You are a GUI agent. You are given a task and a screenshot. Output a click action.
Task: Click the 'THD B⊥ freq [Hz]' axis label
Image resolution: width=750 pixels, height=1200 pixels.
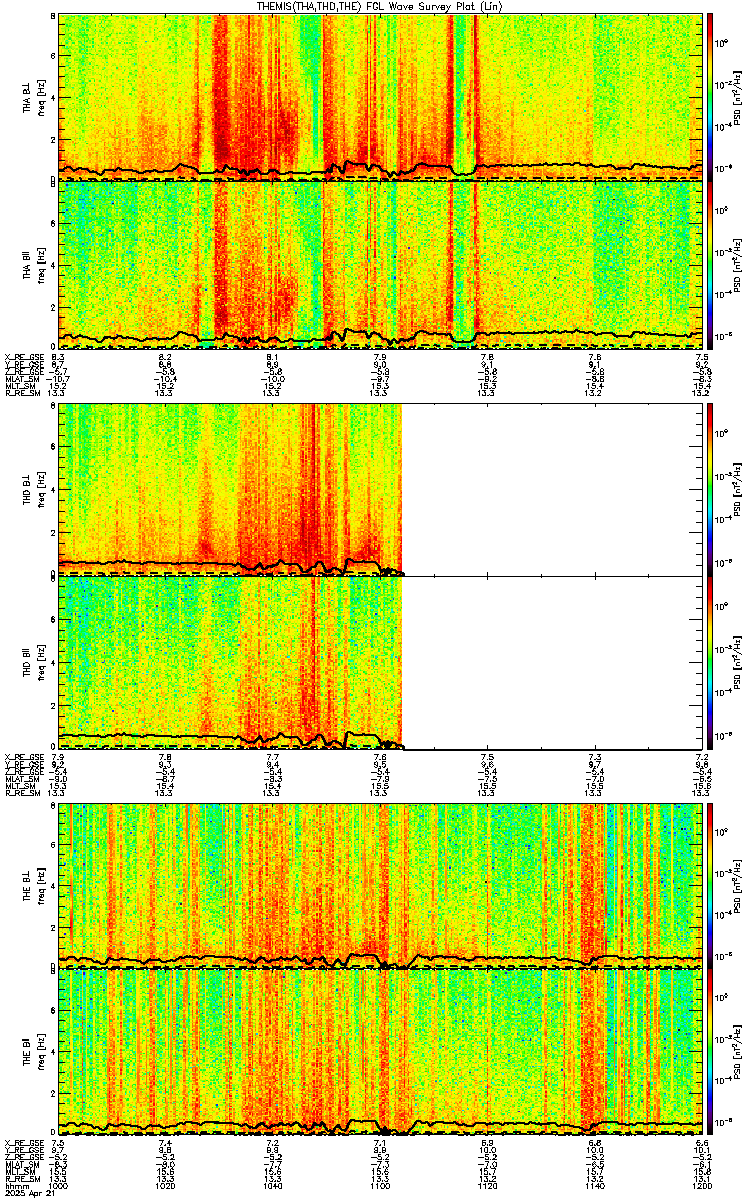[36, 489]
